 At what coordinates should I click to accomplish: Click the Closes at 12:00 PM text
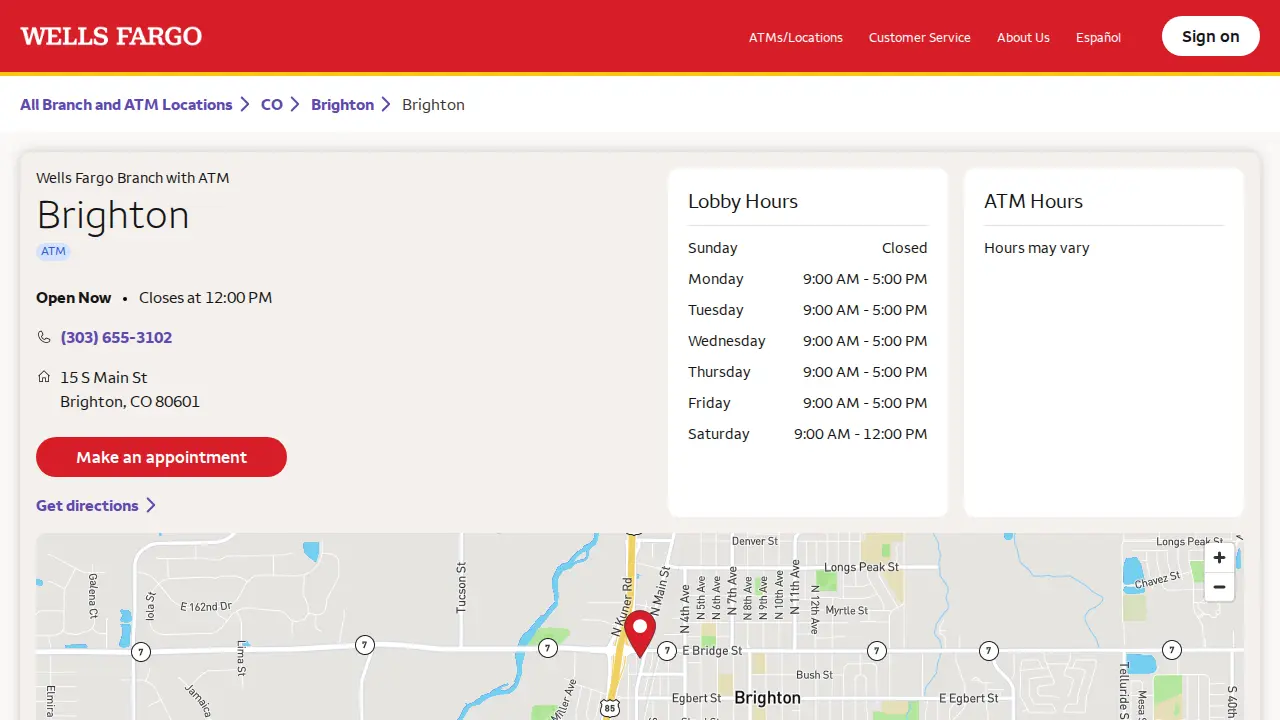205,298
